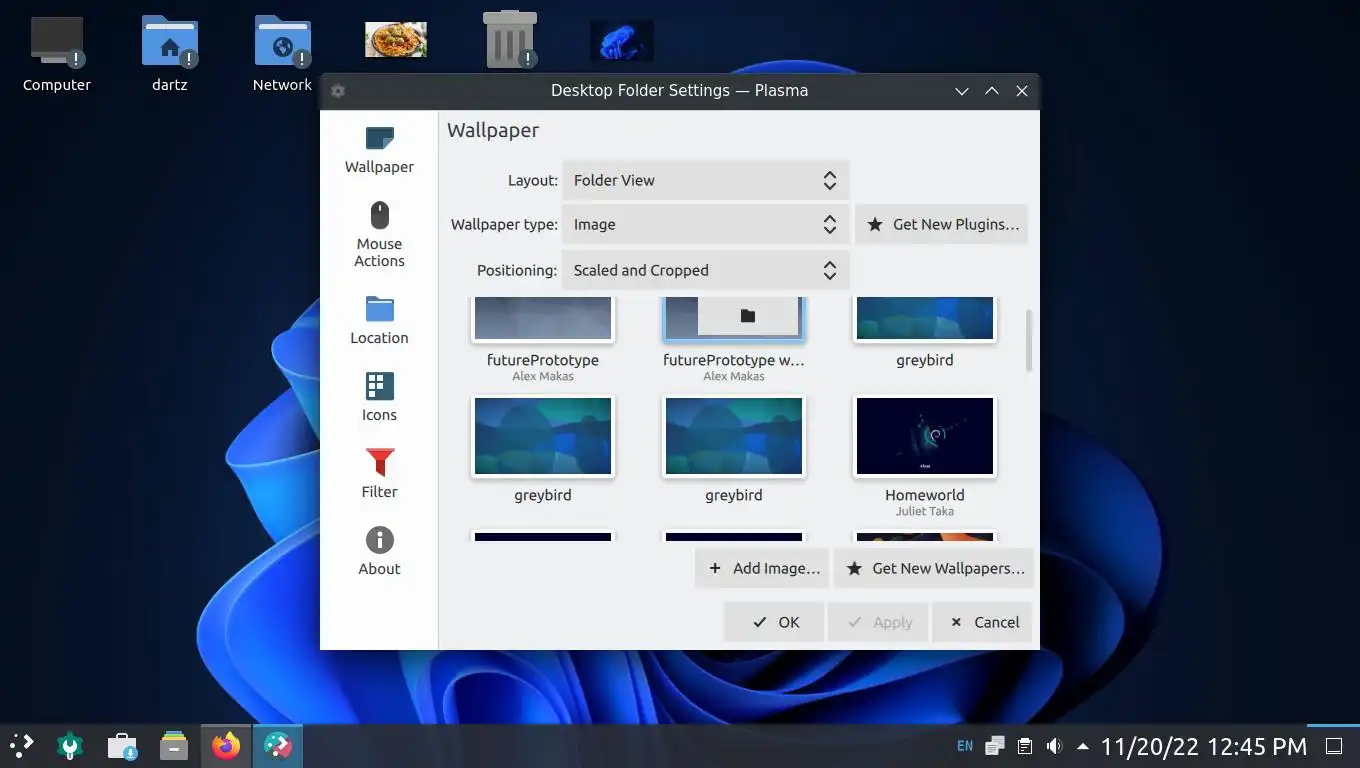Open the Positioning dropdown showing Scaled and Cropped
This screenshot has height=768, width=1360.
point(705,270)
